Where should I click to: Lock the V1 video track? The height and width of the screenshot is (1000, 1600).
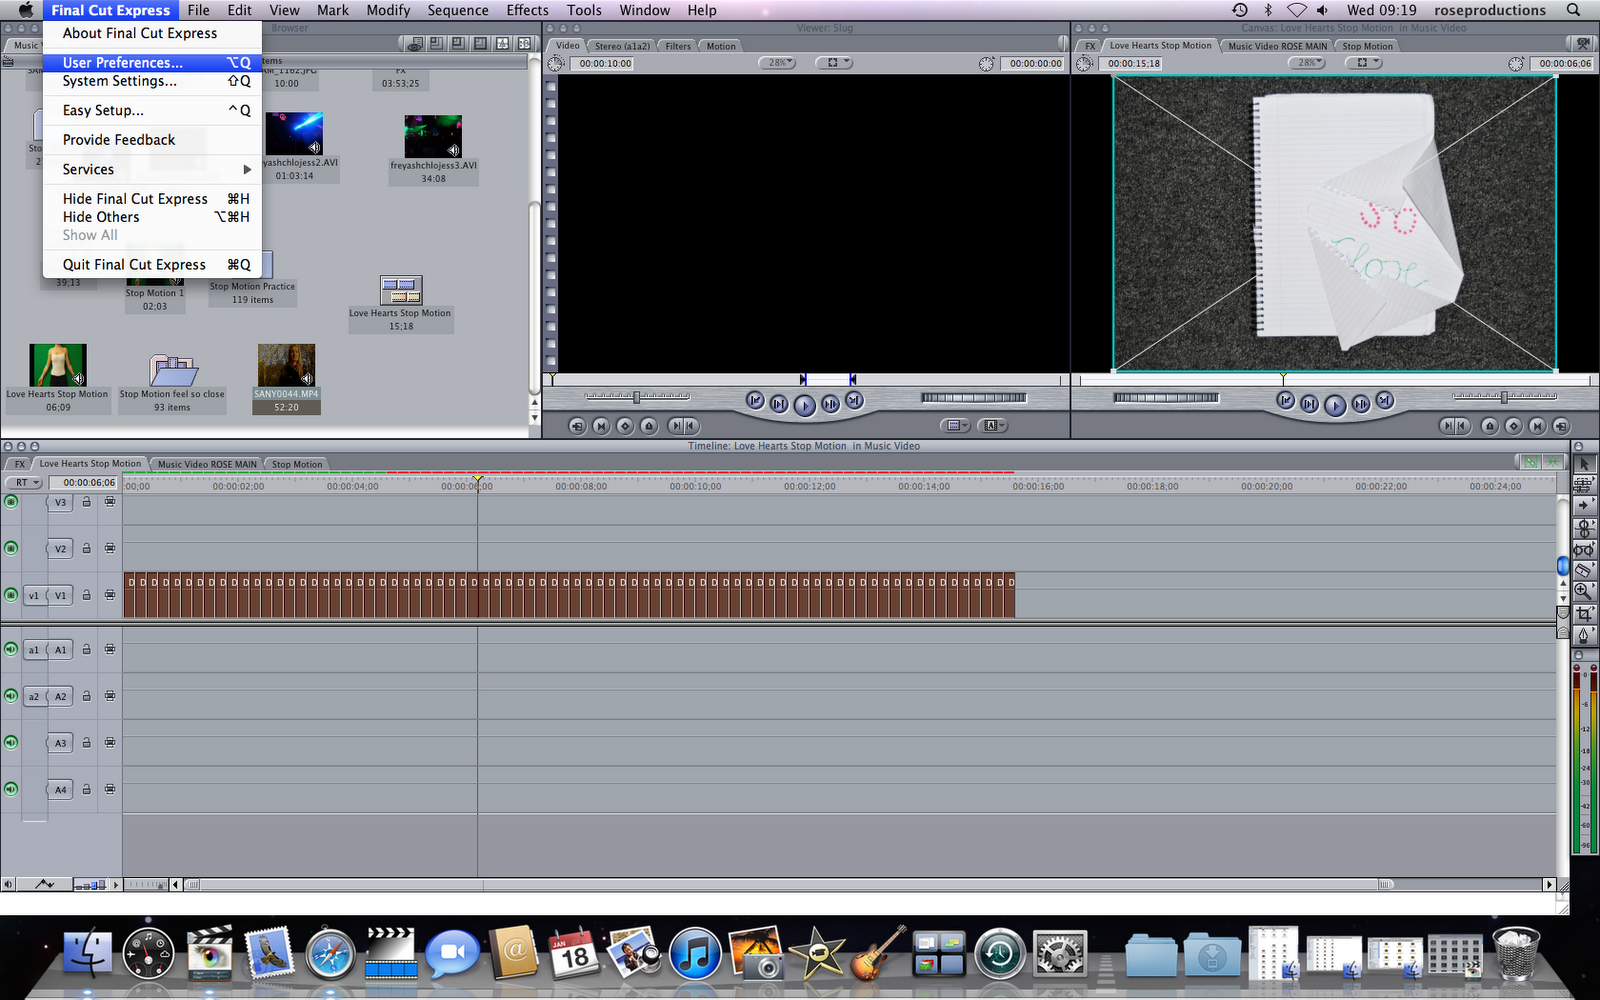(x=87, y=595)
